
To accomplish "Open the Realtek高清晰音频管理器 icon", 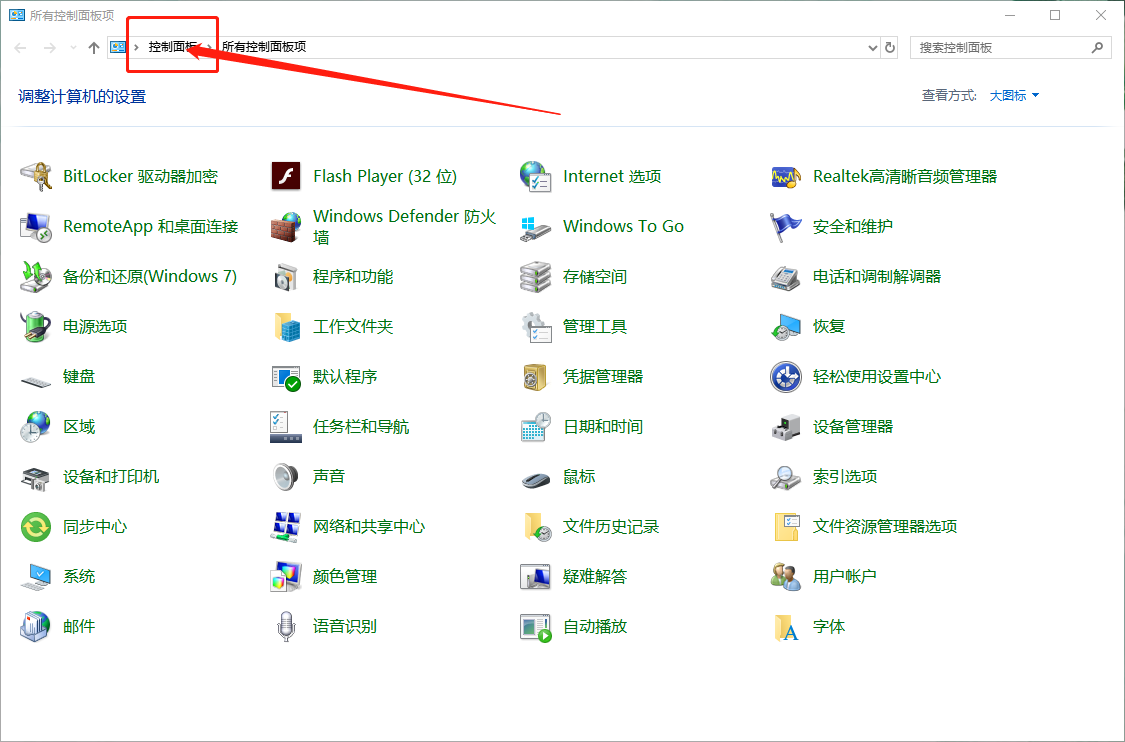I will point(786,177).
